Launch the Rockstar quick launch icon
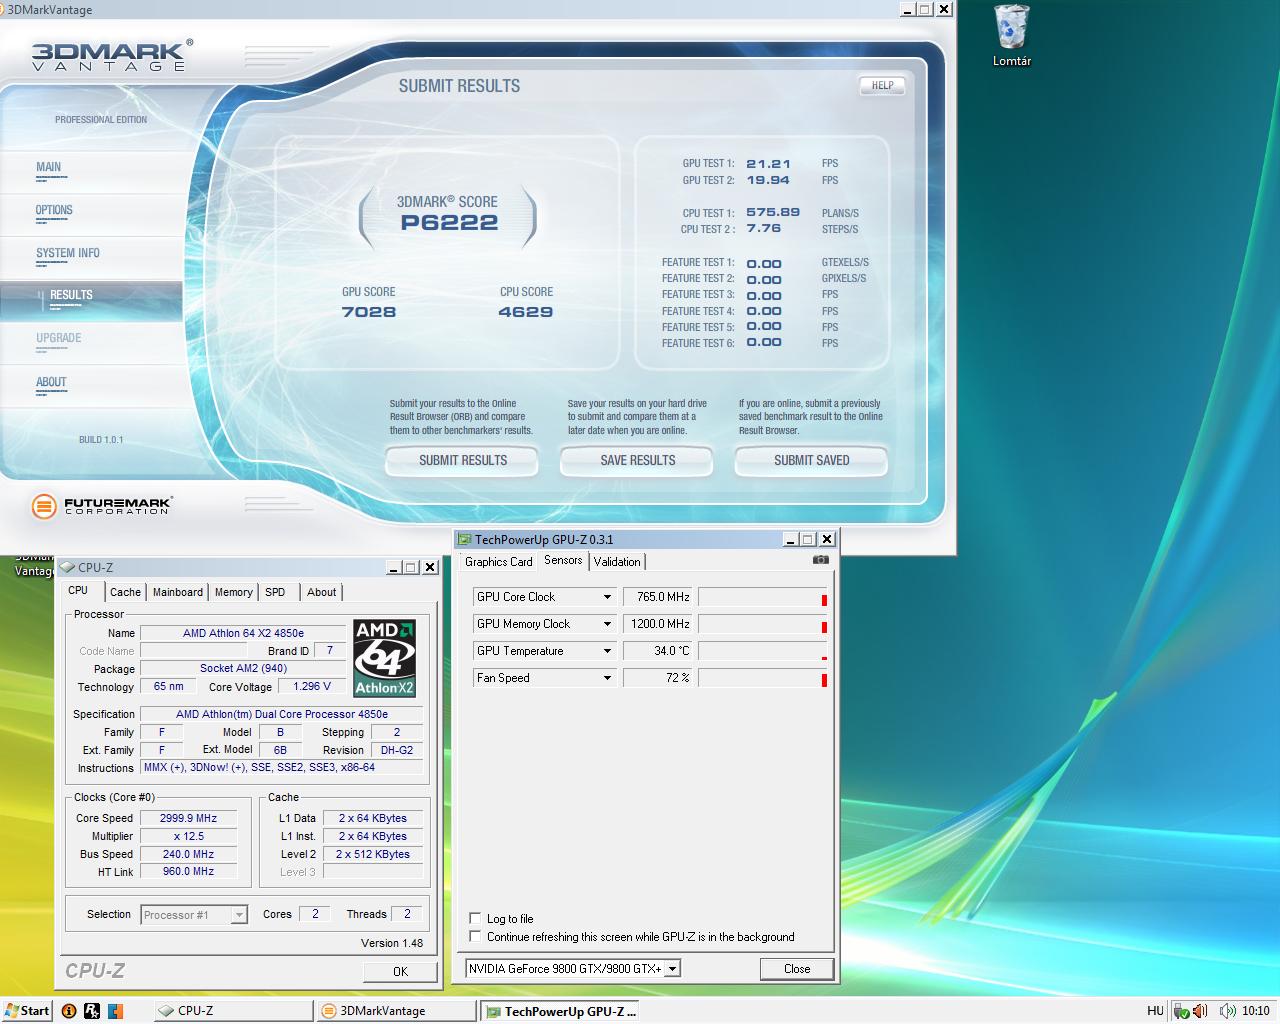The height and width of the screenshot is (1024, 1280). pyautogui.click(x=92, y=1011)
